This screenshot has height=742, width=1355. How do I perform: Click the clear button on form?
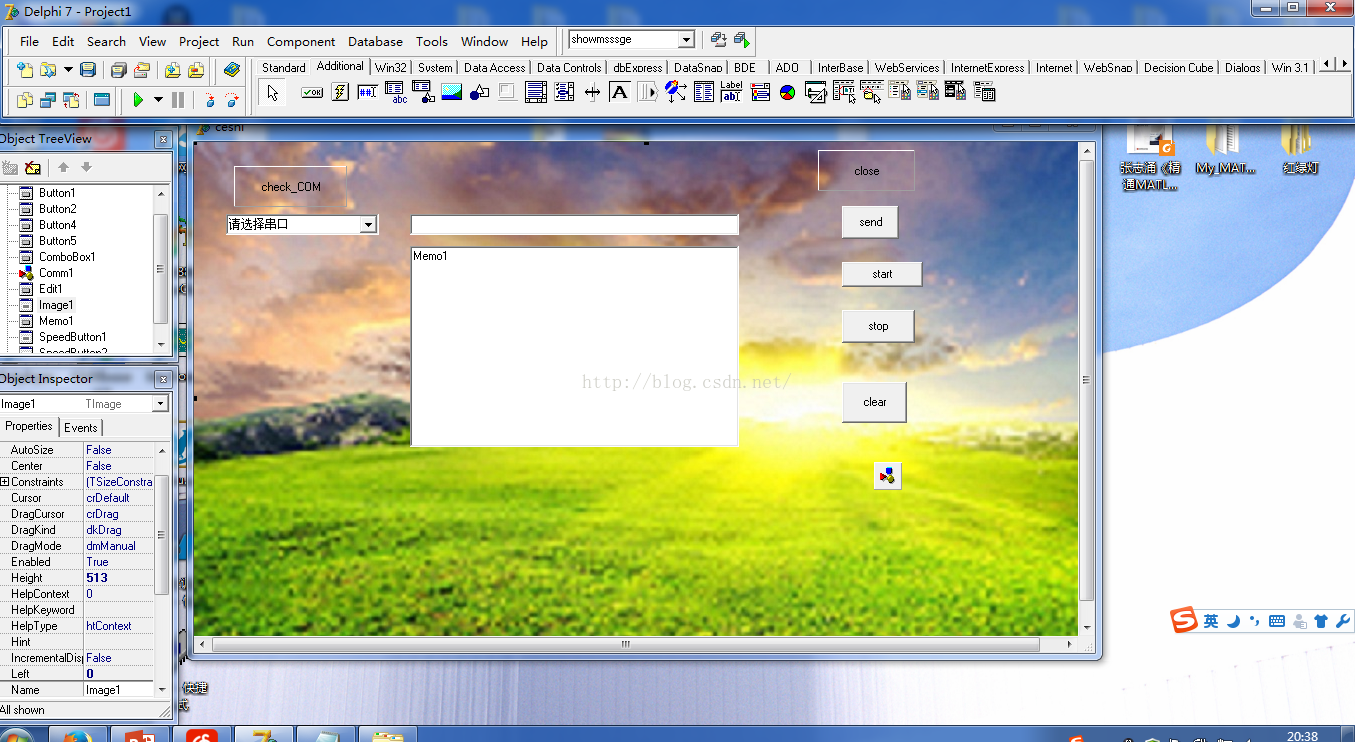pos(874,402)
